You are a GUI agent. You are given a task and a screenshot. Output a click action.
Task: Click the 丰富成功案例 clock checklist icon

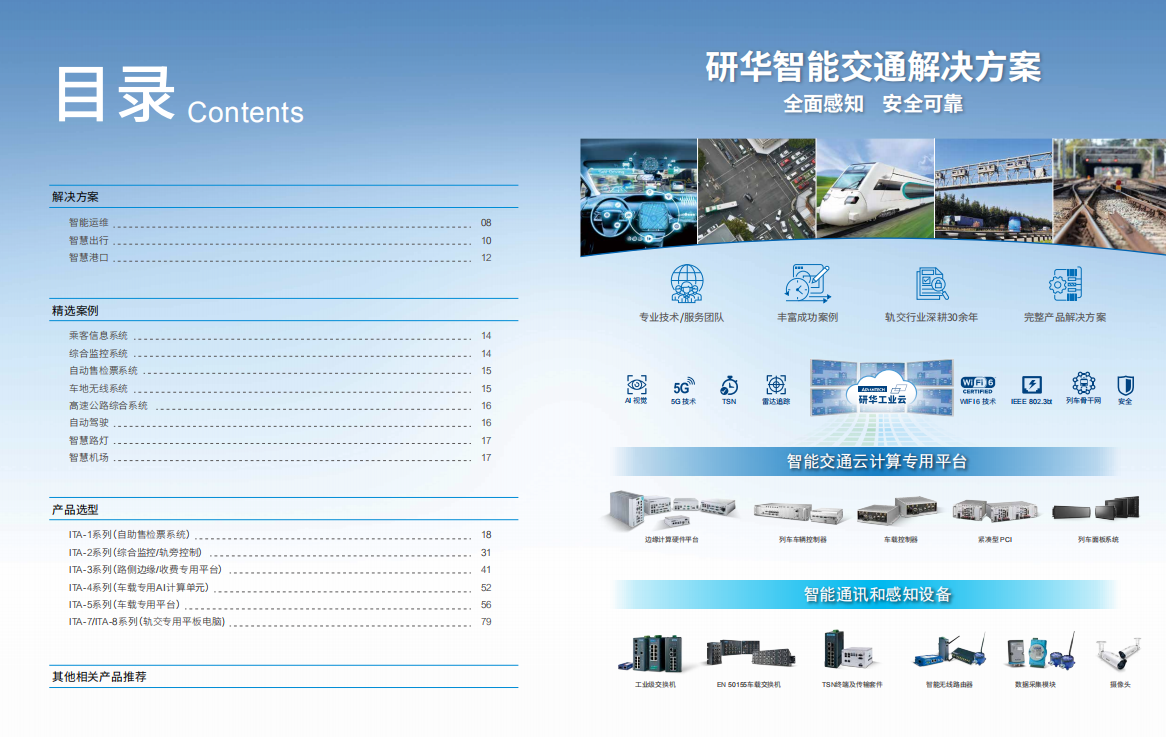[808, 283]
